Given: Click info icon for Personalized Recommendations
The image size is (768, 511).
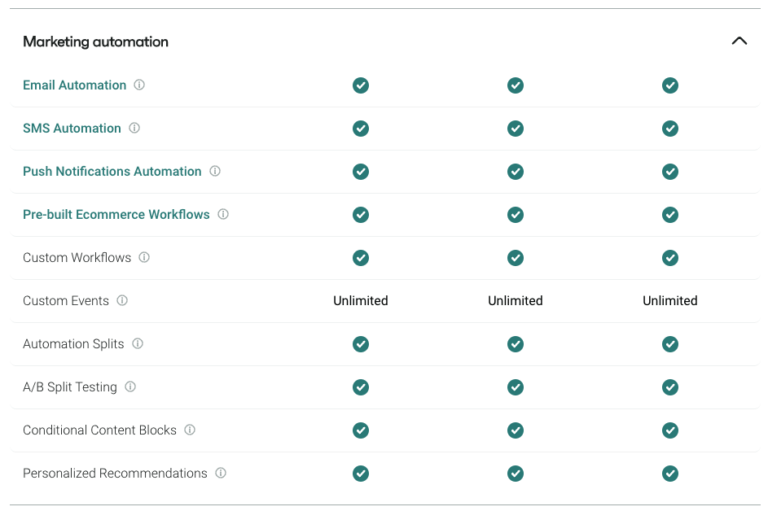Looking at the screenshot, I should point(221,473).
